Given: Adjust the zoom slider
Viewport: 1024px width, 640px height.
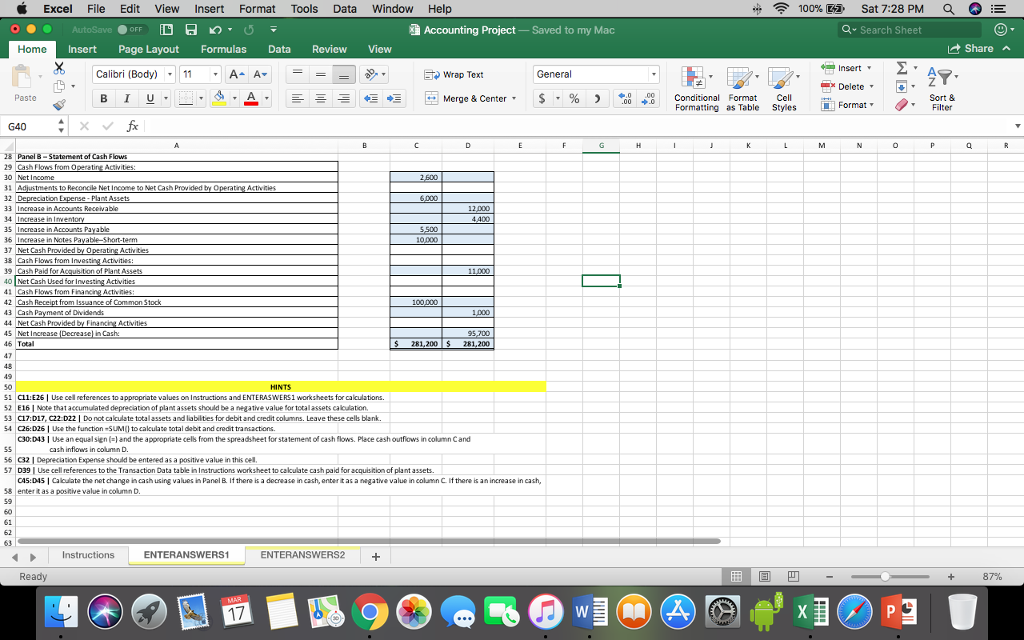Looking at the screenshot, I should pyautogui.click(x=886, y=577).
